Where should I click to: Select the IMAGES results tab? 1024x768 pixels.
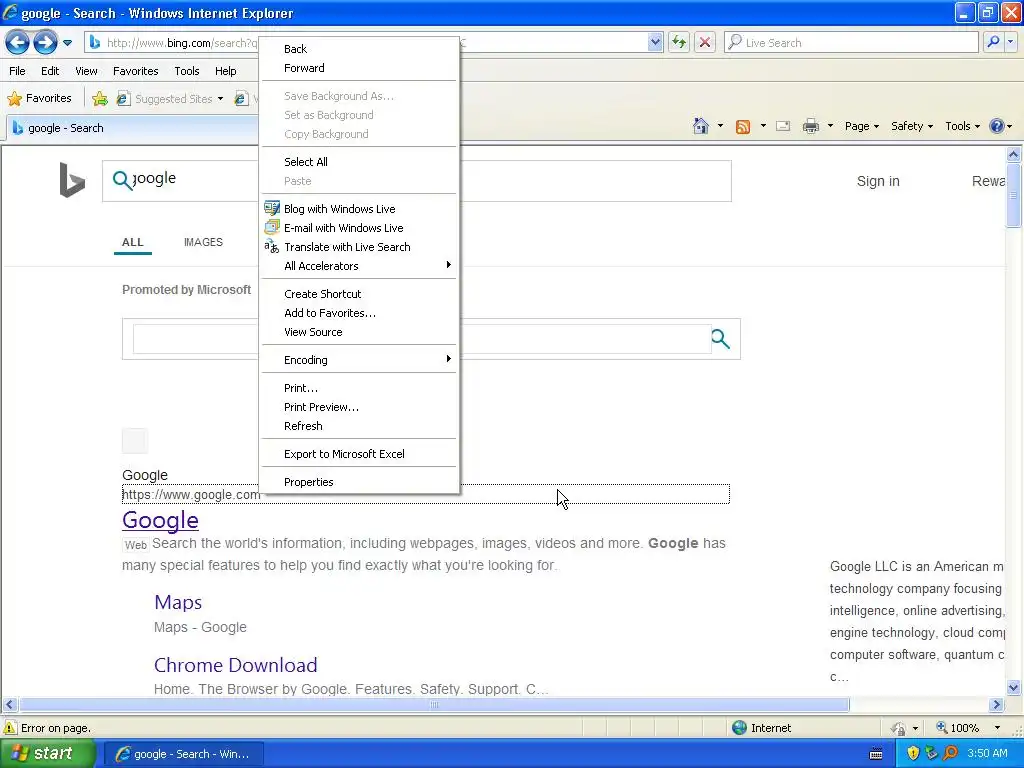coord(203,242)
